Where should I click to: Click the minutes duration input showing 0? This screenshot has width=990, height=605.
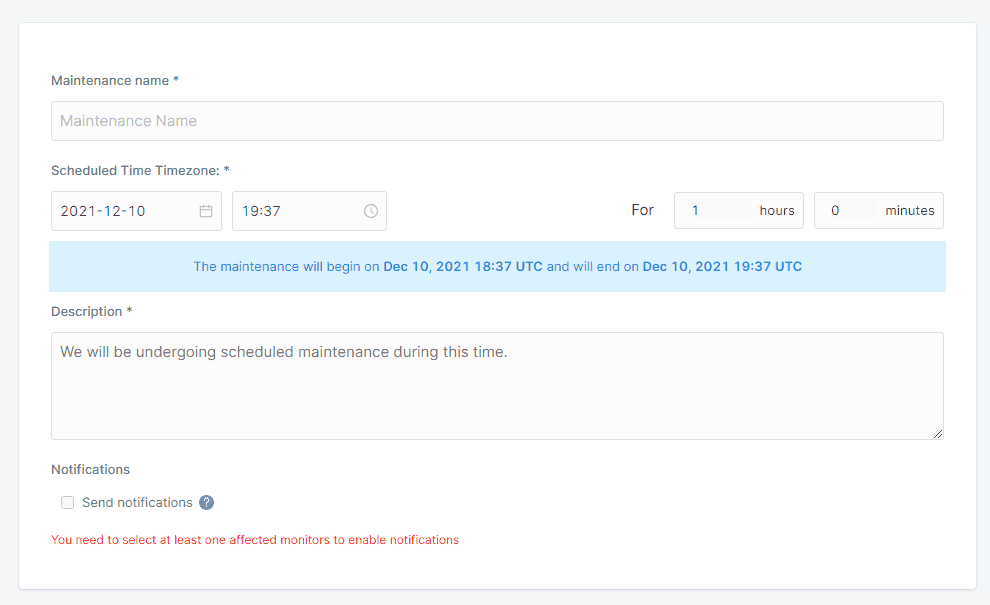click(x=852, y=211)
